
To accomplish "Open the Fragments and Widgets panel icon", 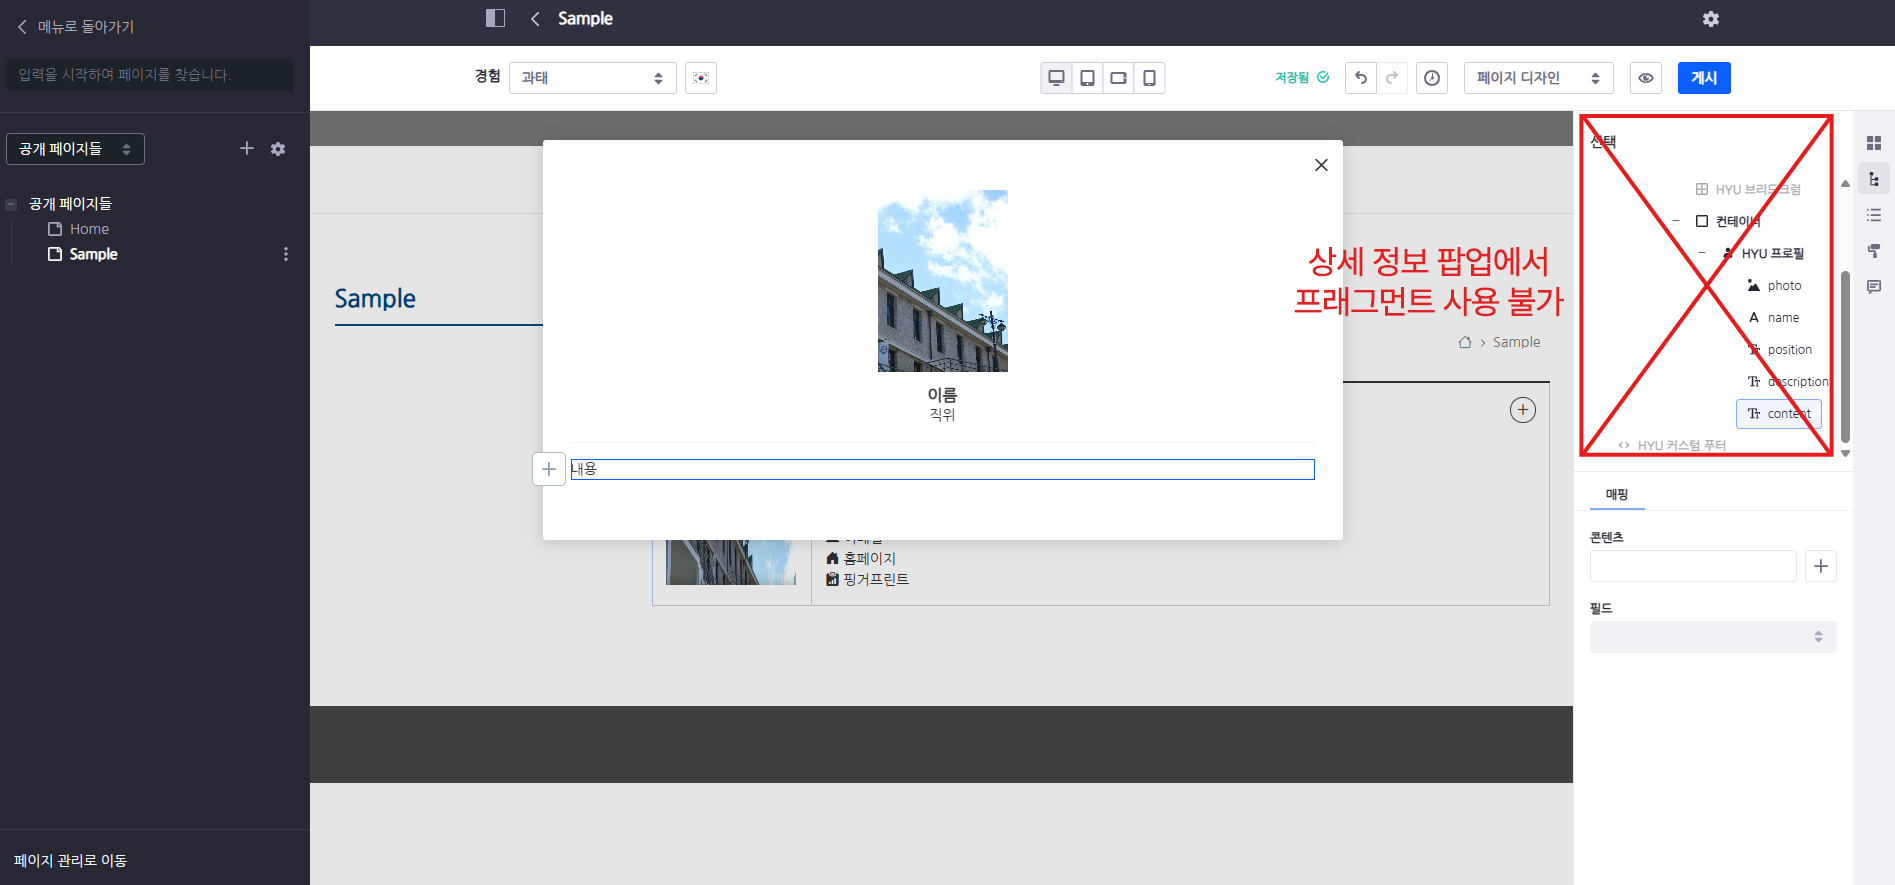I will (1873, 144).
